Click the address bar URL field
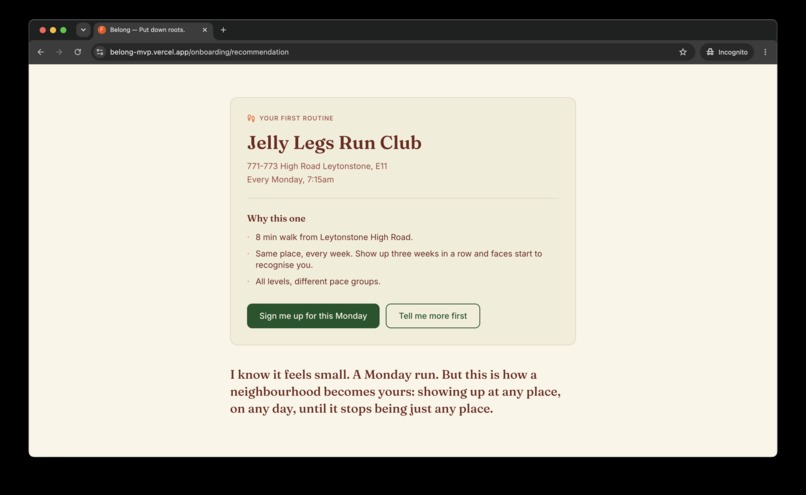 point(391,52)
